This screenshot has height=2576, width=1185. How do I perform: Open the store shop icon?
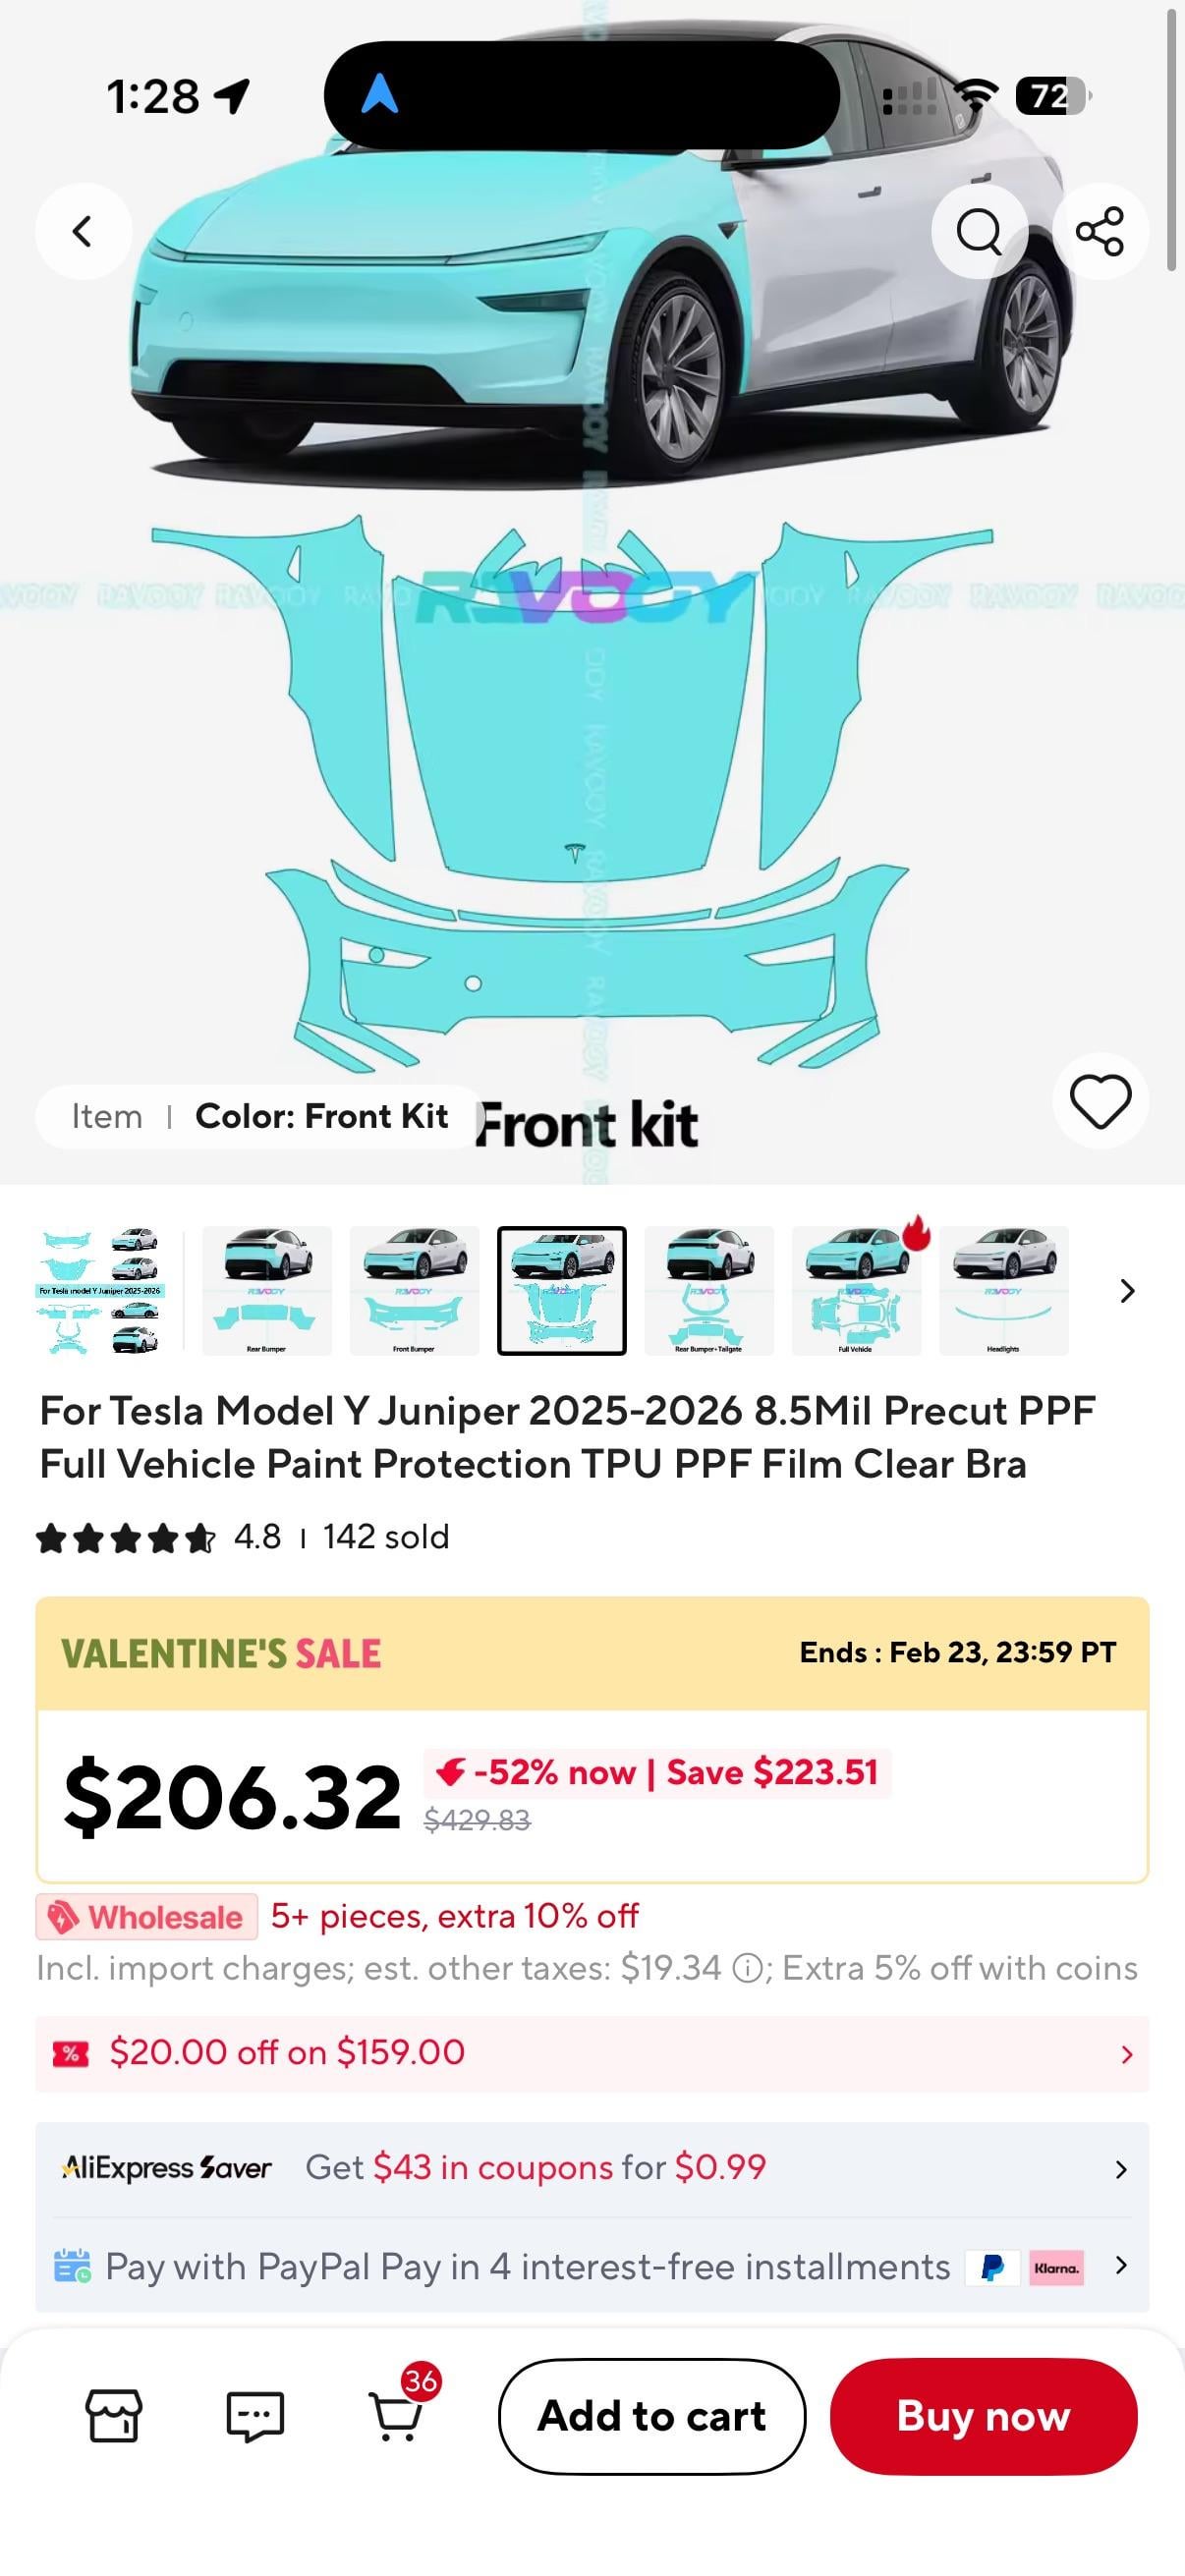[114, 2416]
